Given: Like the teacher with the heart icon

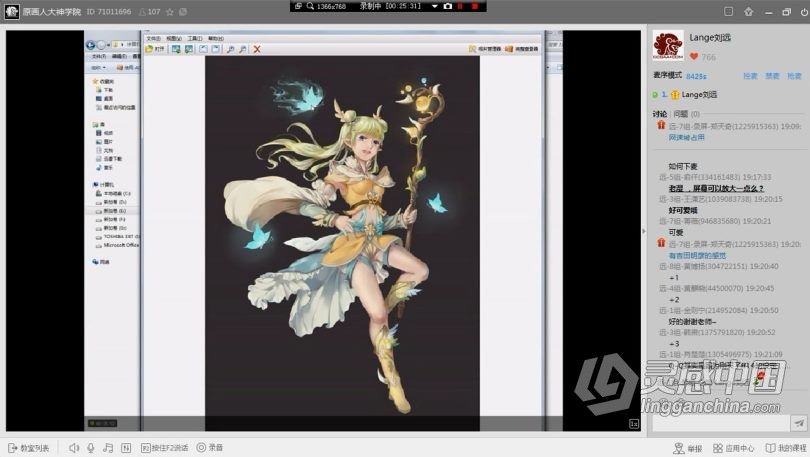Looking at the screenshot, I should click(x=694, y=57).
